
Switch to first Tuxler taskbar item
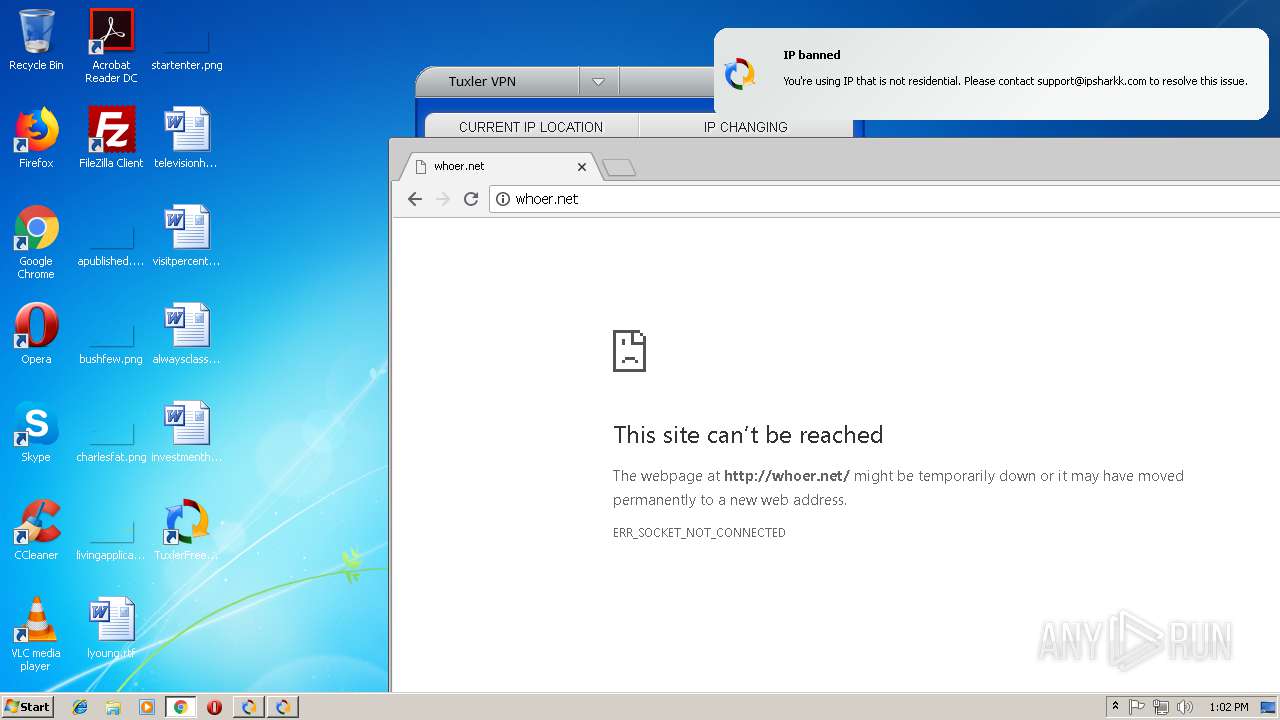tap(248, 707)
